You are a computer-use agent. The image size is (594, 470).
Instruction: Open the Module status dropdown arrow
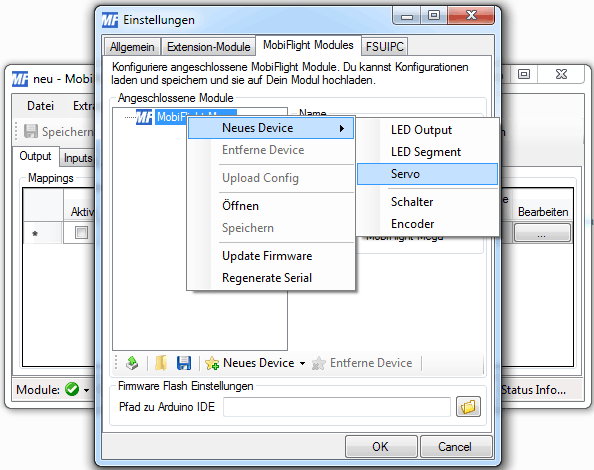[x=86, y=390]
